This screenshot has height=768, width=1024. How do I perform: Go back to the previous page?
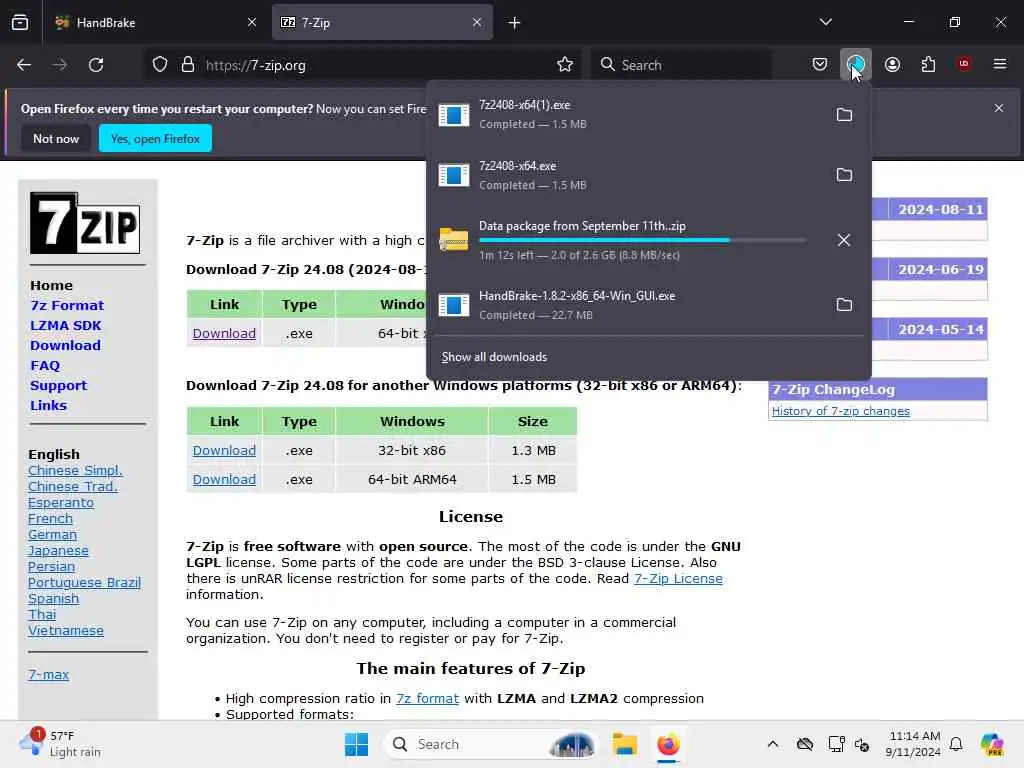[24, 65]
